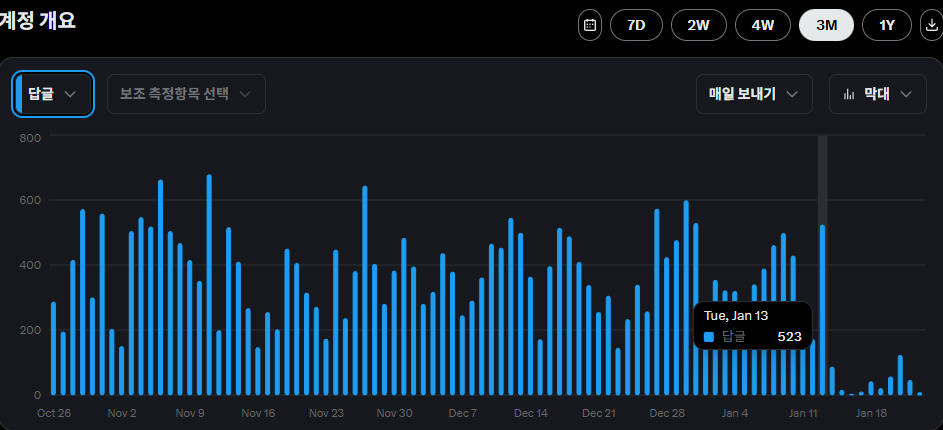Click the Dec 14 axis label

(x=531, y=413)
